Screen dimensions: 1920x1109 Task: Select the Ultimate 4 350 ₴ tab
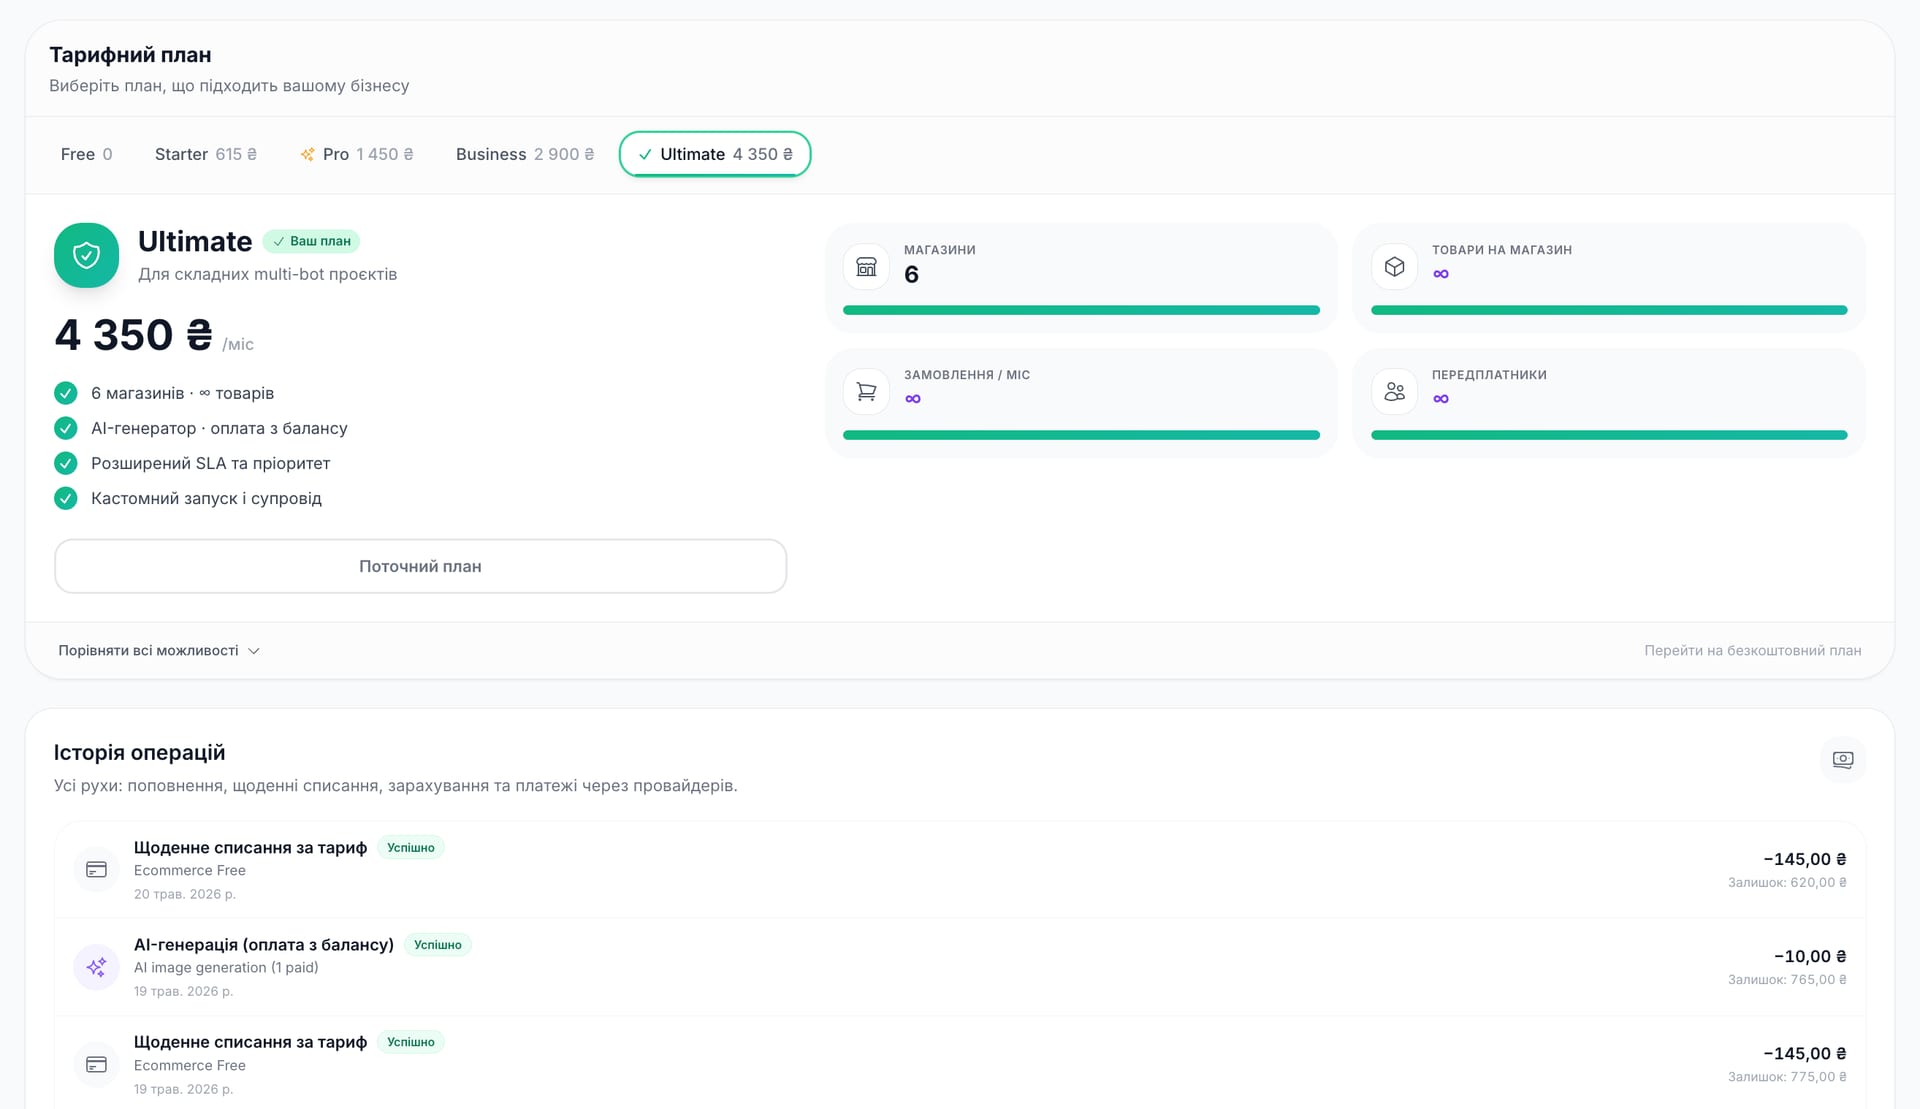715,154
